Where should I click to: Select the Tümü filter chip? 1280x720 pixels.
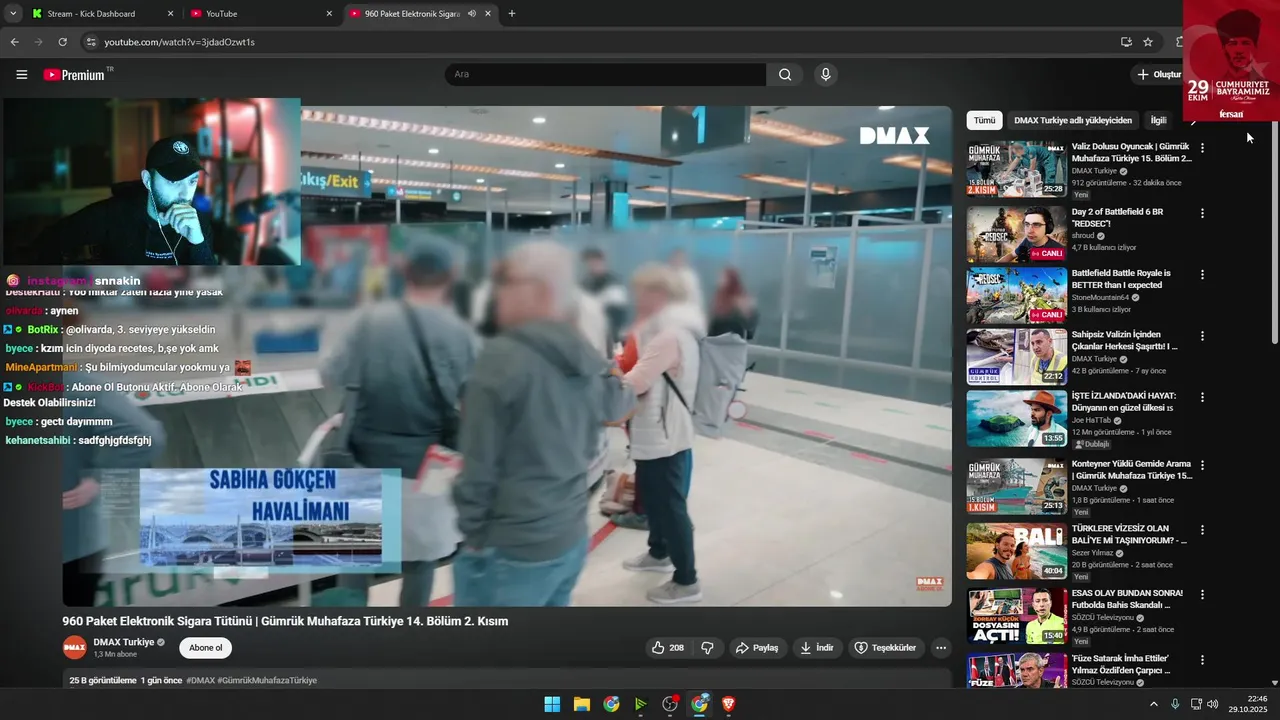[984, 120]
